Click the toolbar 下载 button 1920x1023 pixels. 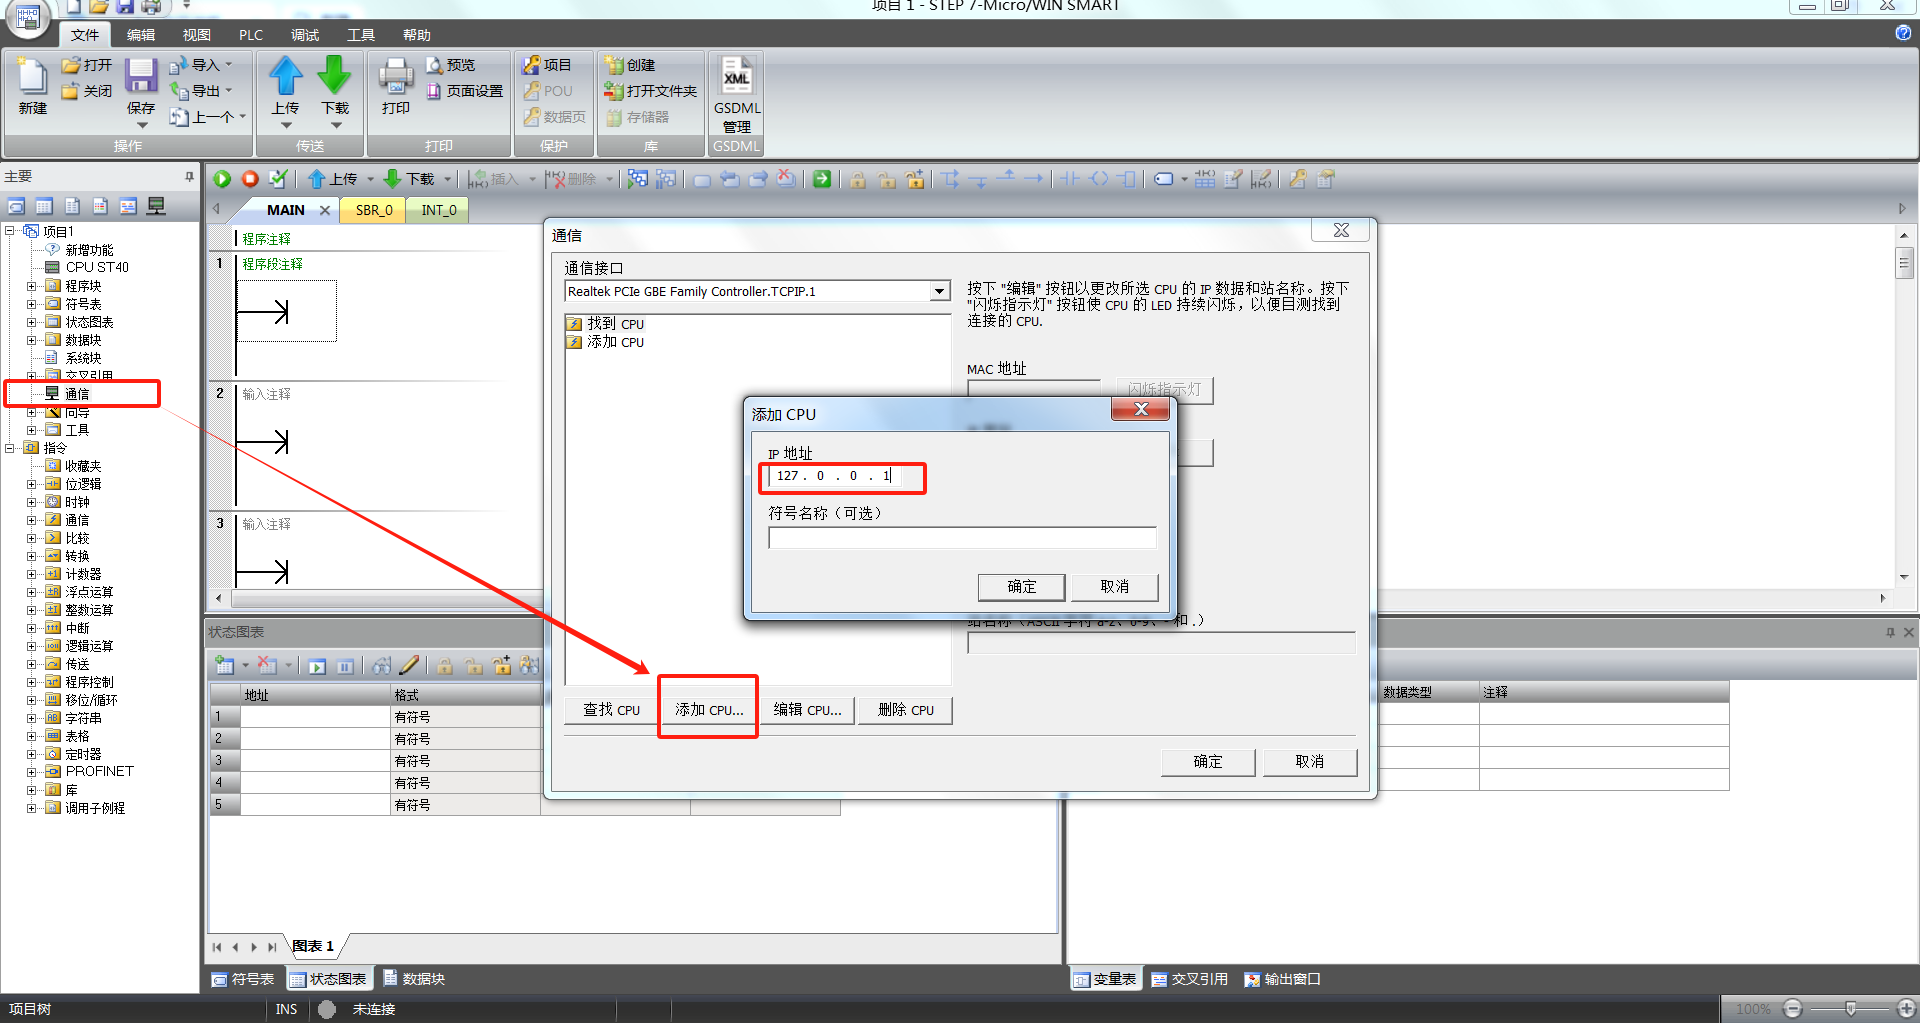(x=410, y=179)
